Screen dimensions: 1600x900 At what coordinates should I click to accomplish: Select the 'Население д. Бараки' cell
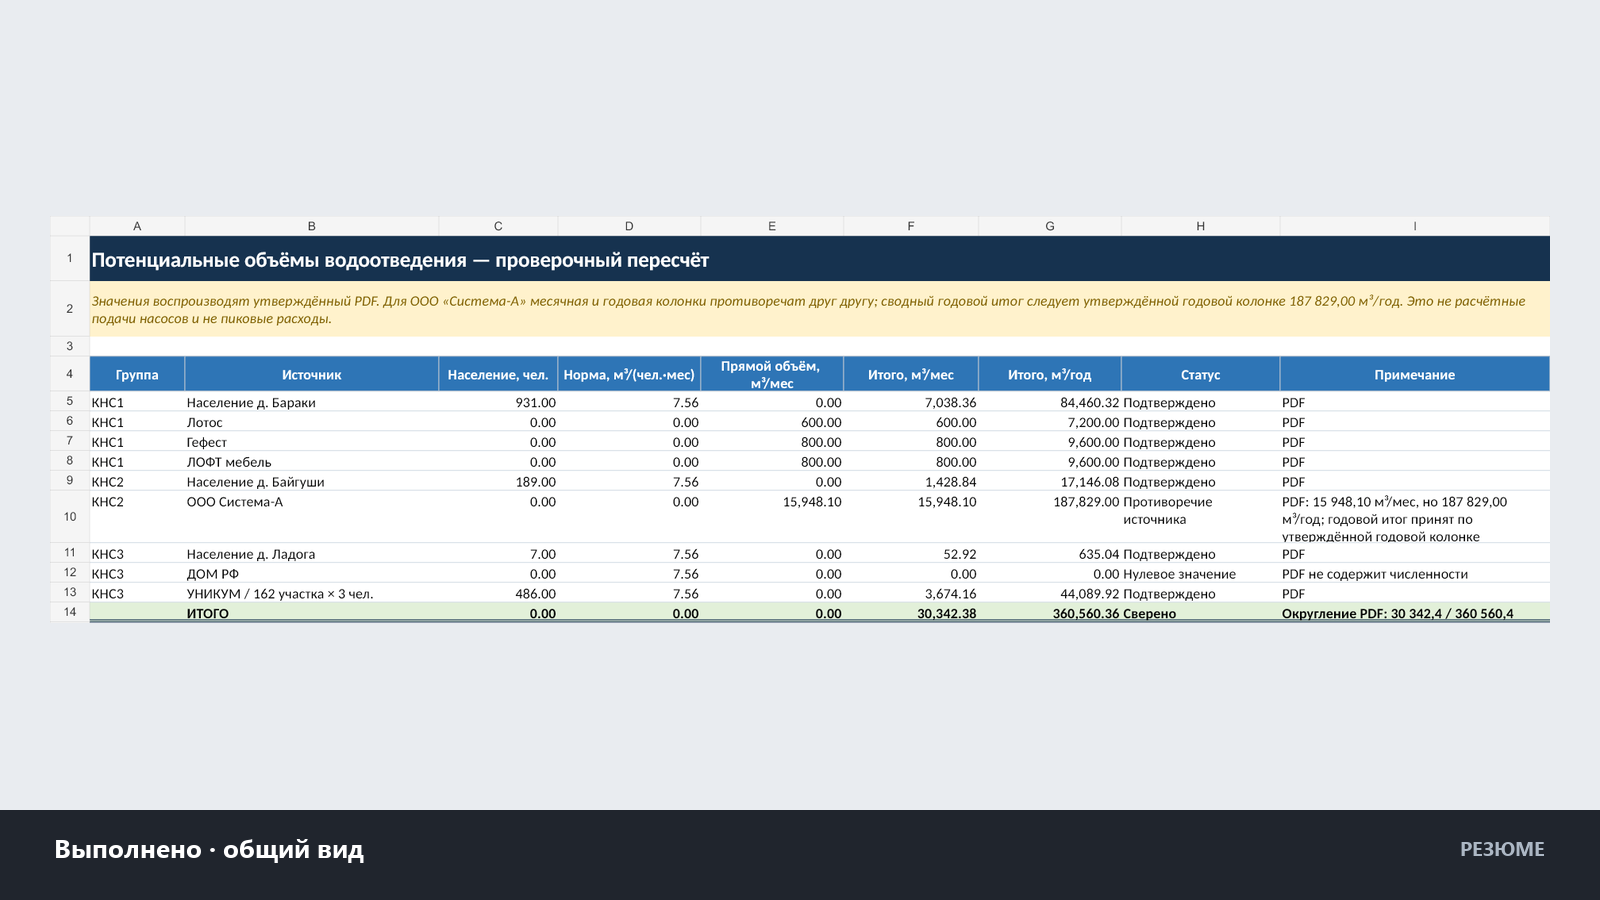(312, 402)
